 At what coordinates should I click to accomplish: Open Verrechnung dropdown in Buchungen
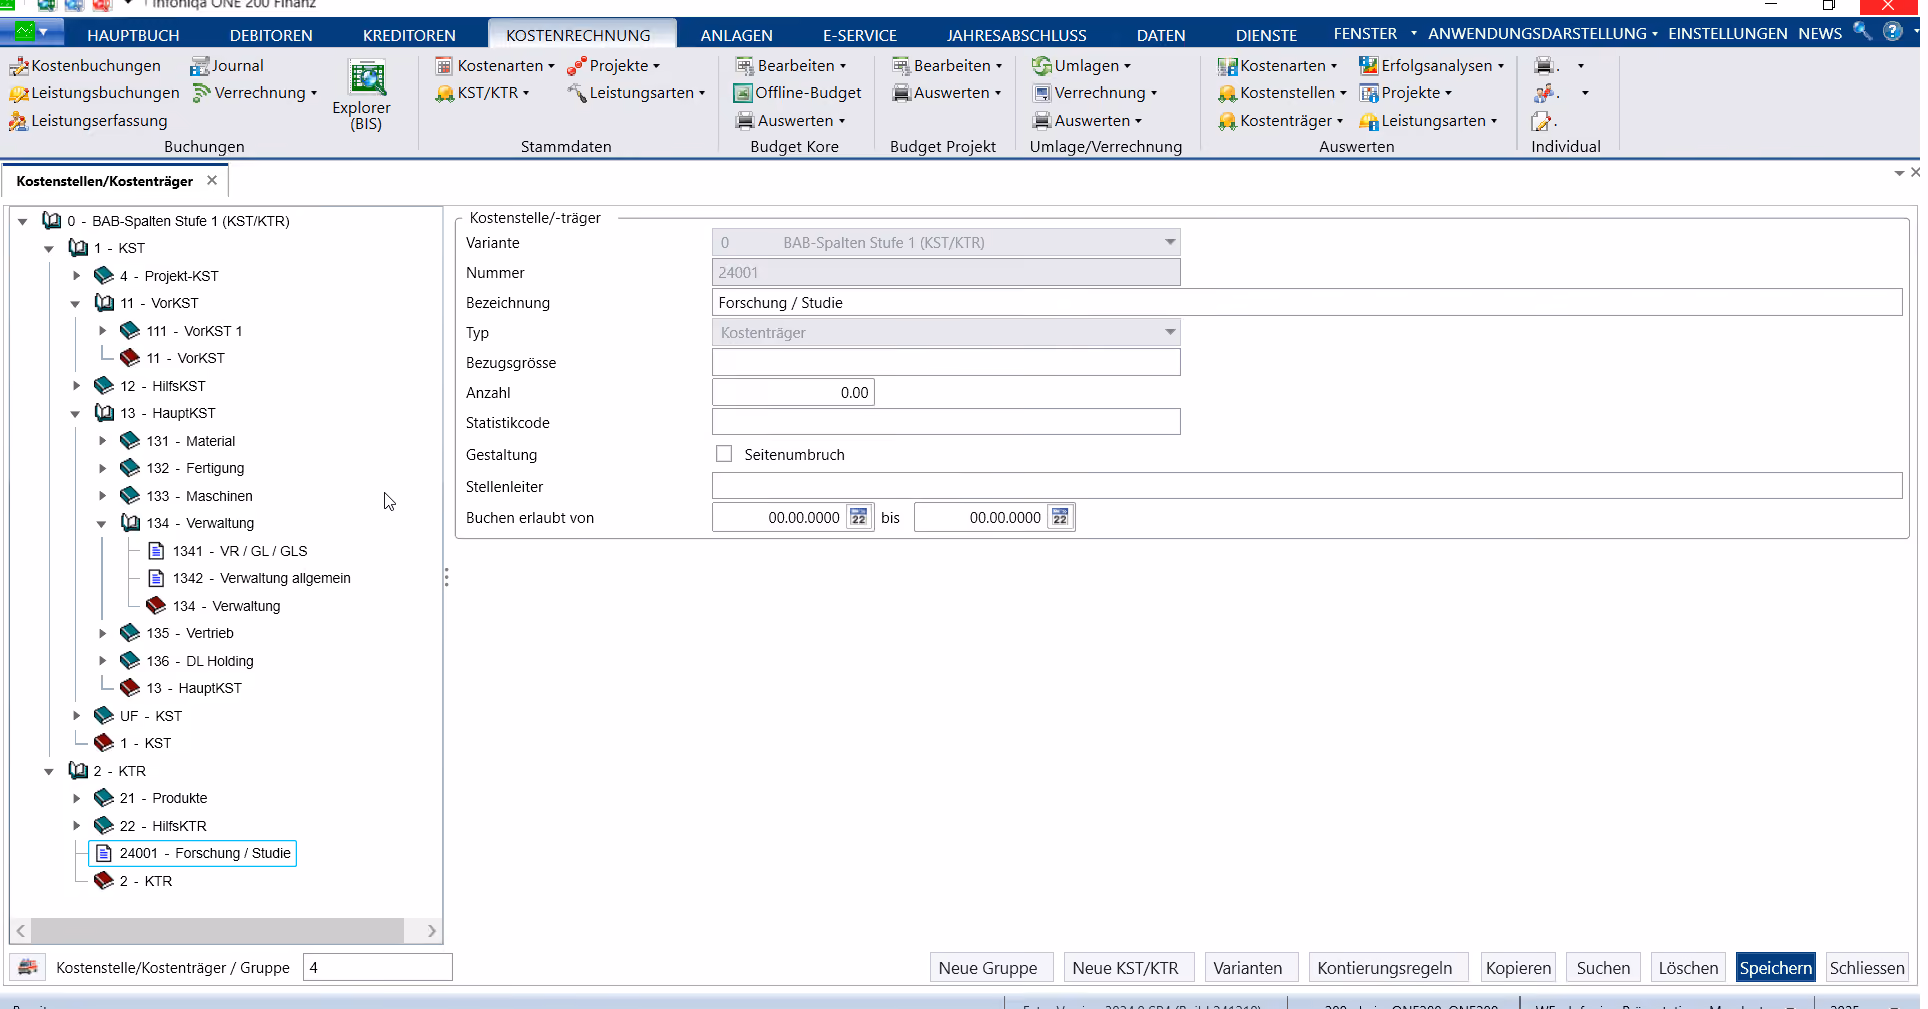pos(256,93)
